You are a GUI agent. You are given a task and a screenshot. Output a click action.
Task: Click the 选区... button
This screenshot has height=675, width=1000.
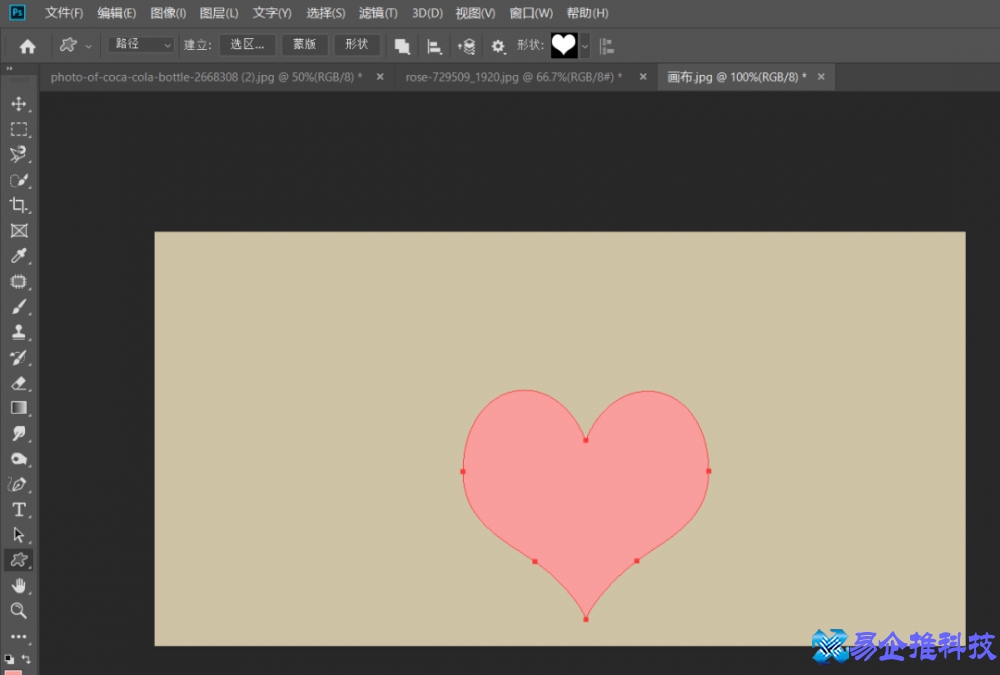(x=247, y=45)
